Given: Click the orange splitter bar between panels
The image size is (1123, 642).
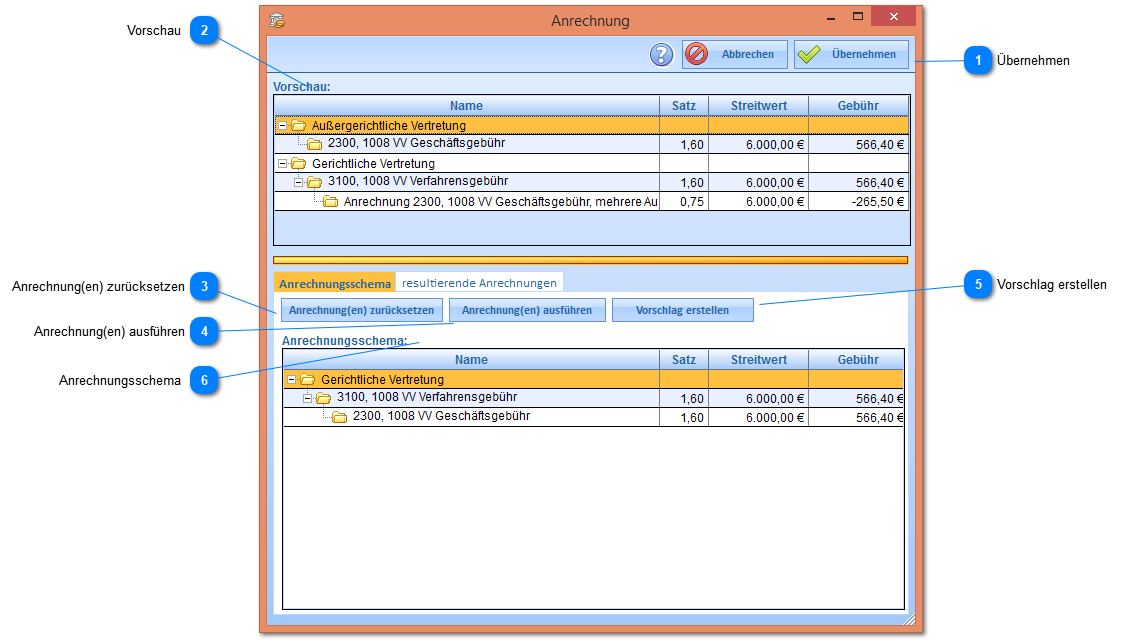Looking at the screenshot, I should pos(590,260).
